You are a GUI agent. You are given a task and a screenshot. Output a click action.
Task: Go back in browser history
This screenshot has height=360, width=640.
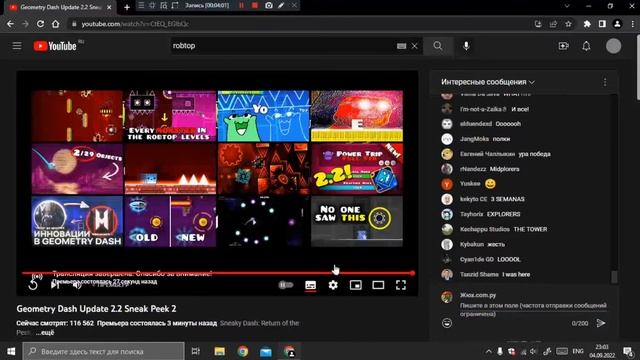click(x=10, y=24)
